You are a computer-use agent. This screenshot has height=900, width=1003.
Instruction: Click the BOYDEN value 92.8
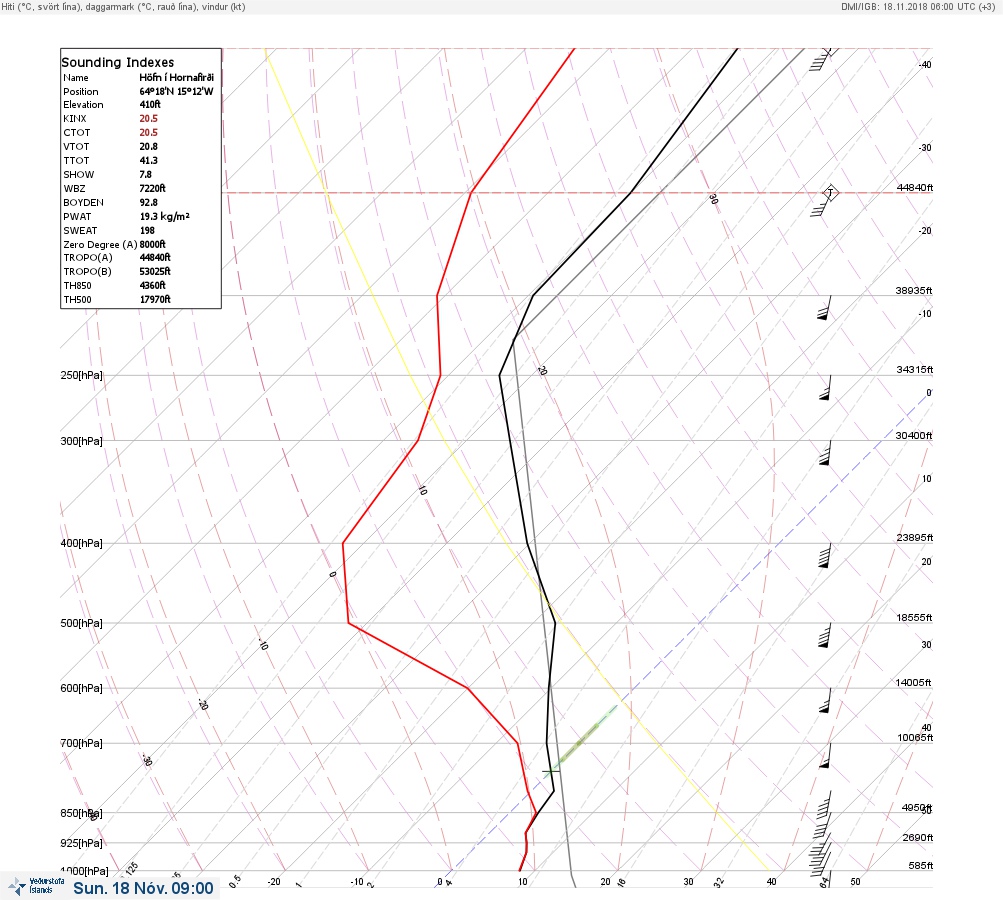pos(148,203)
